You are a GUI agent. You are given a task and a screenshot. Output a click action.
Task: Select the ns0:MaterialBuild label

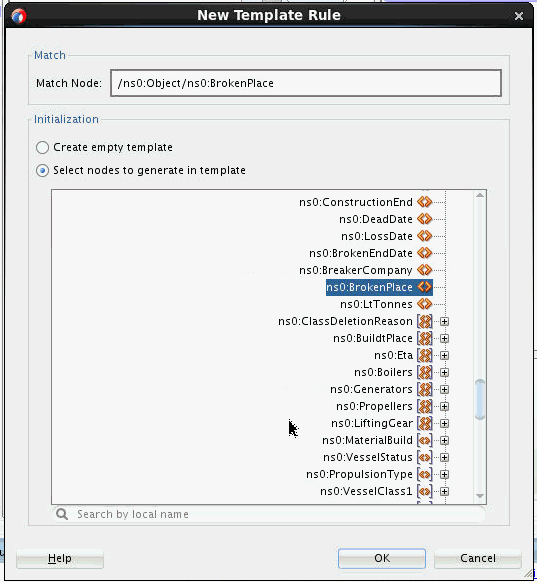tap(367, 441)
